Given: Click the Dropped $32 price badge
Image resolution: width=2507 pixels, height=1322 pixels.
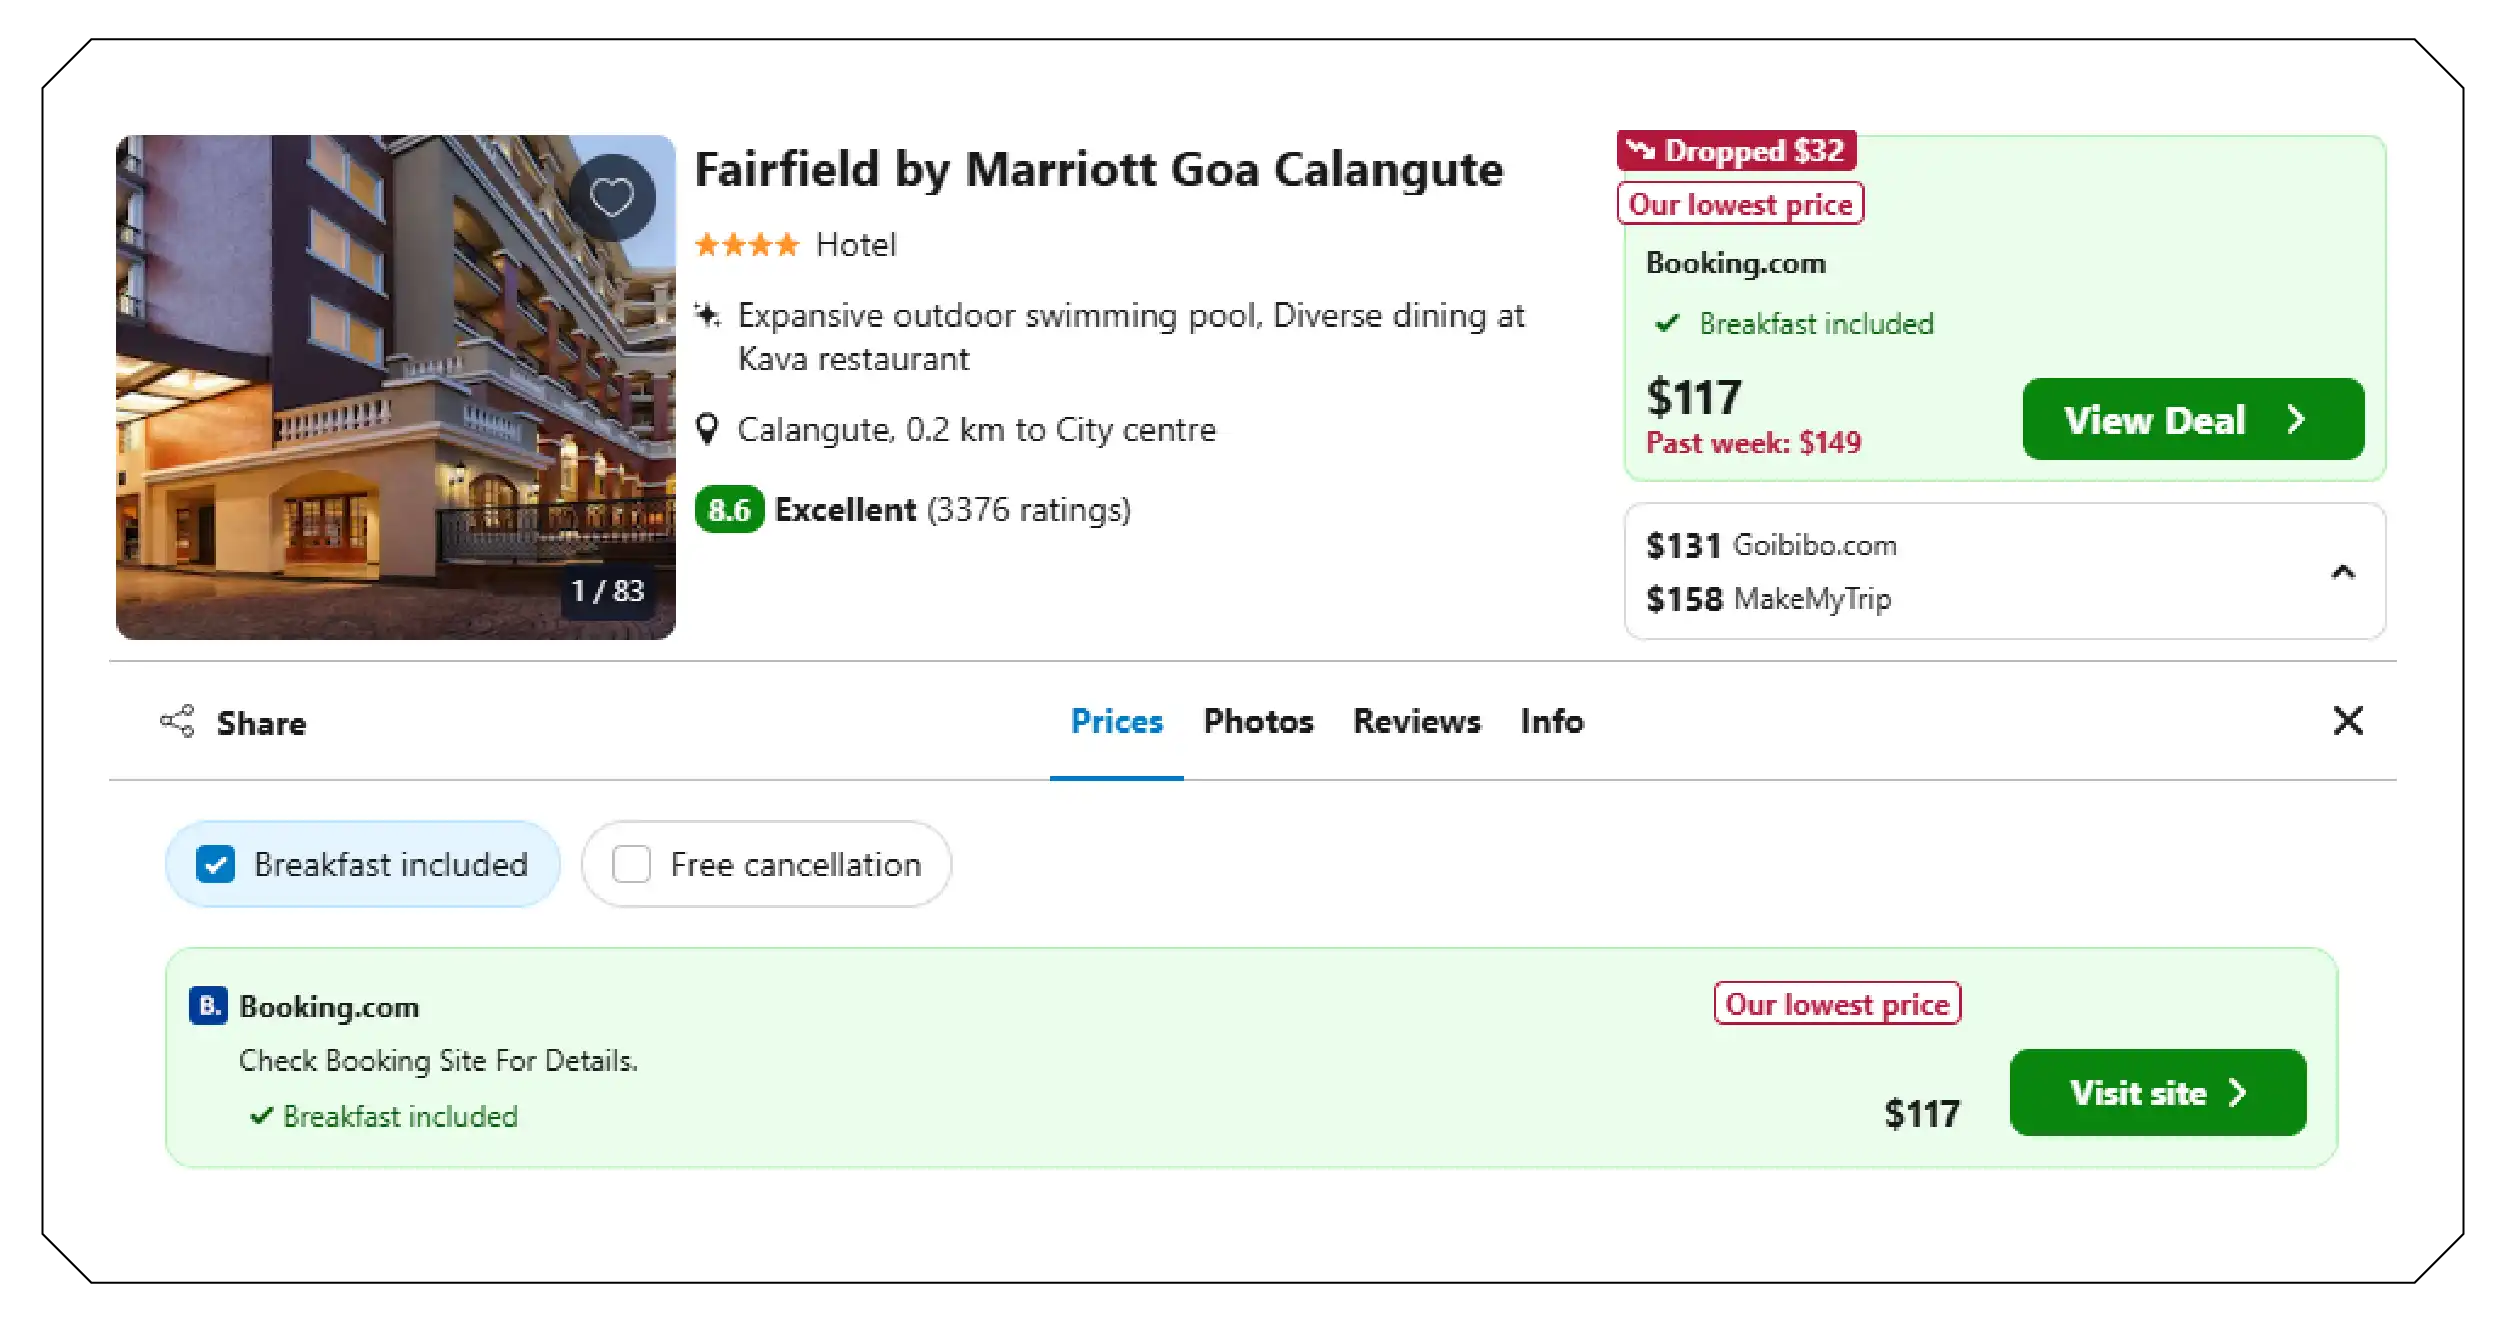Looking at the screenshot, I should 1736,151.
